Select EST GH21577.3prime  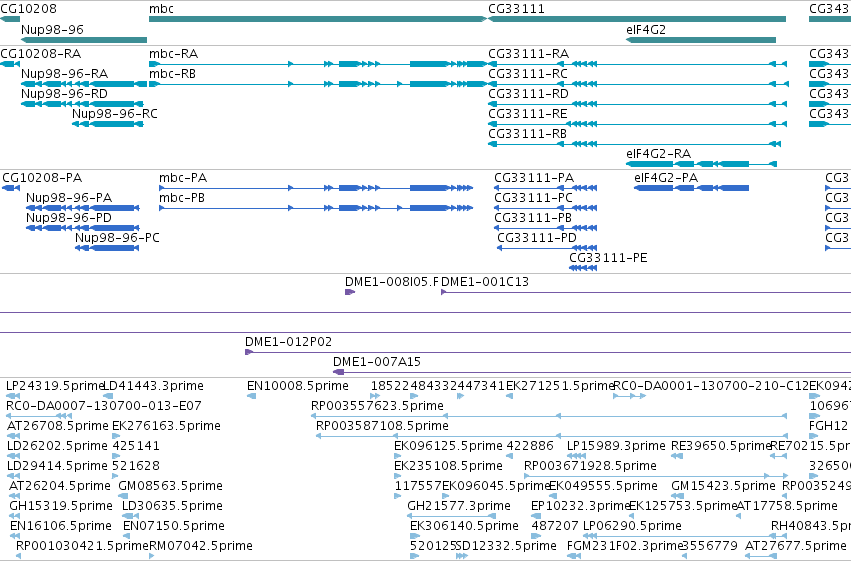click(452, 517)
